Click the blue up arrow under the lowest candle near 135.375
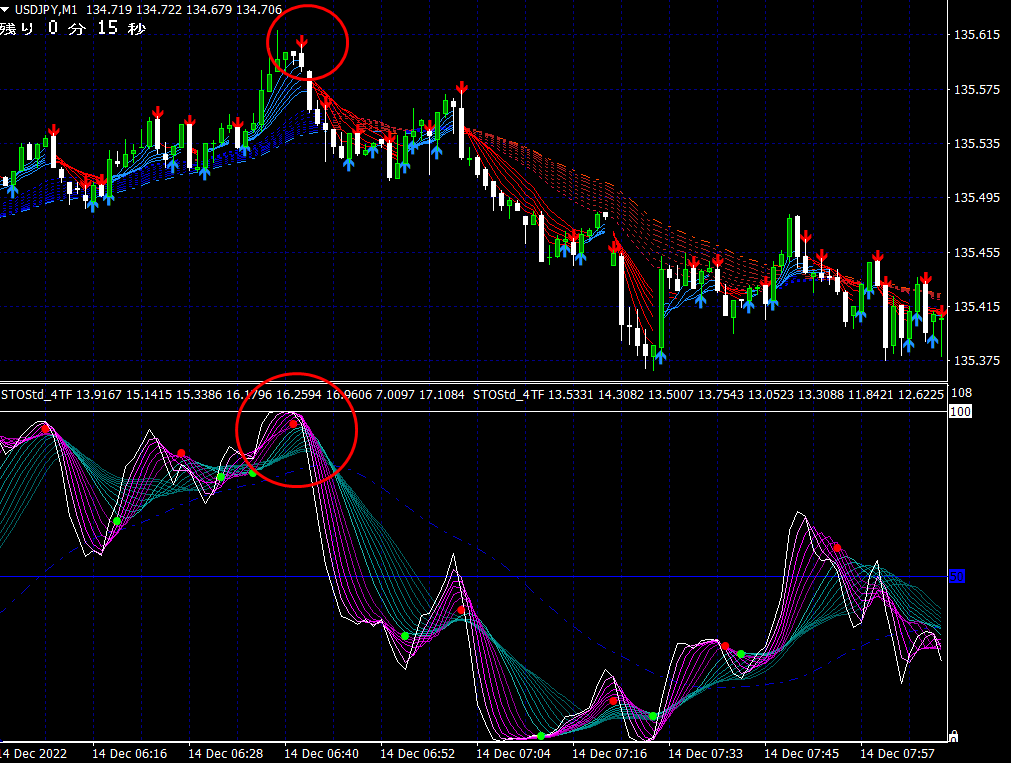 pyautogui.click(x=660, y=357)
